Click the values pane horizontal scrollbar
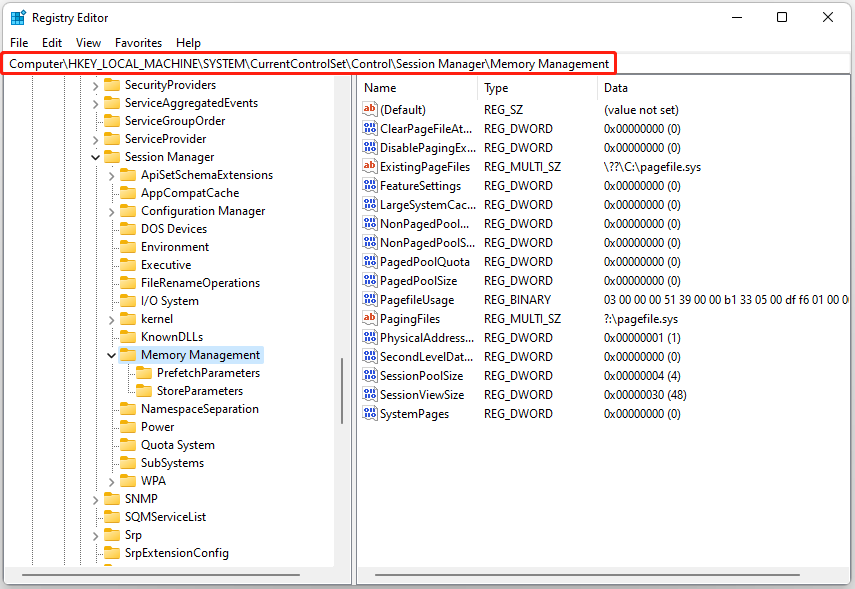The width and height of the screenshot is (855, 589). [x=587, y=574]
